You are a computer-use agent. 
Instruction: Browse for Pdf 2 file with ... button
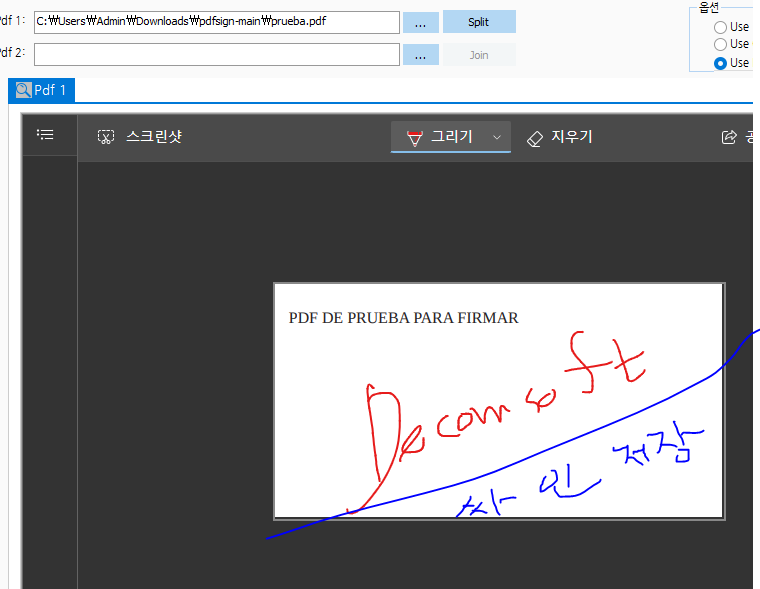(x=421, y=55)
